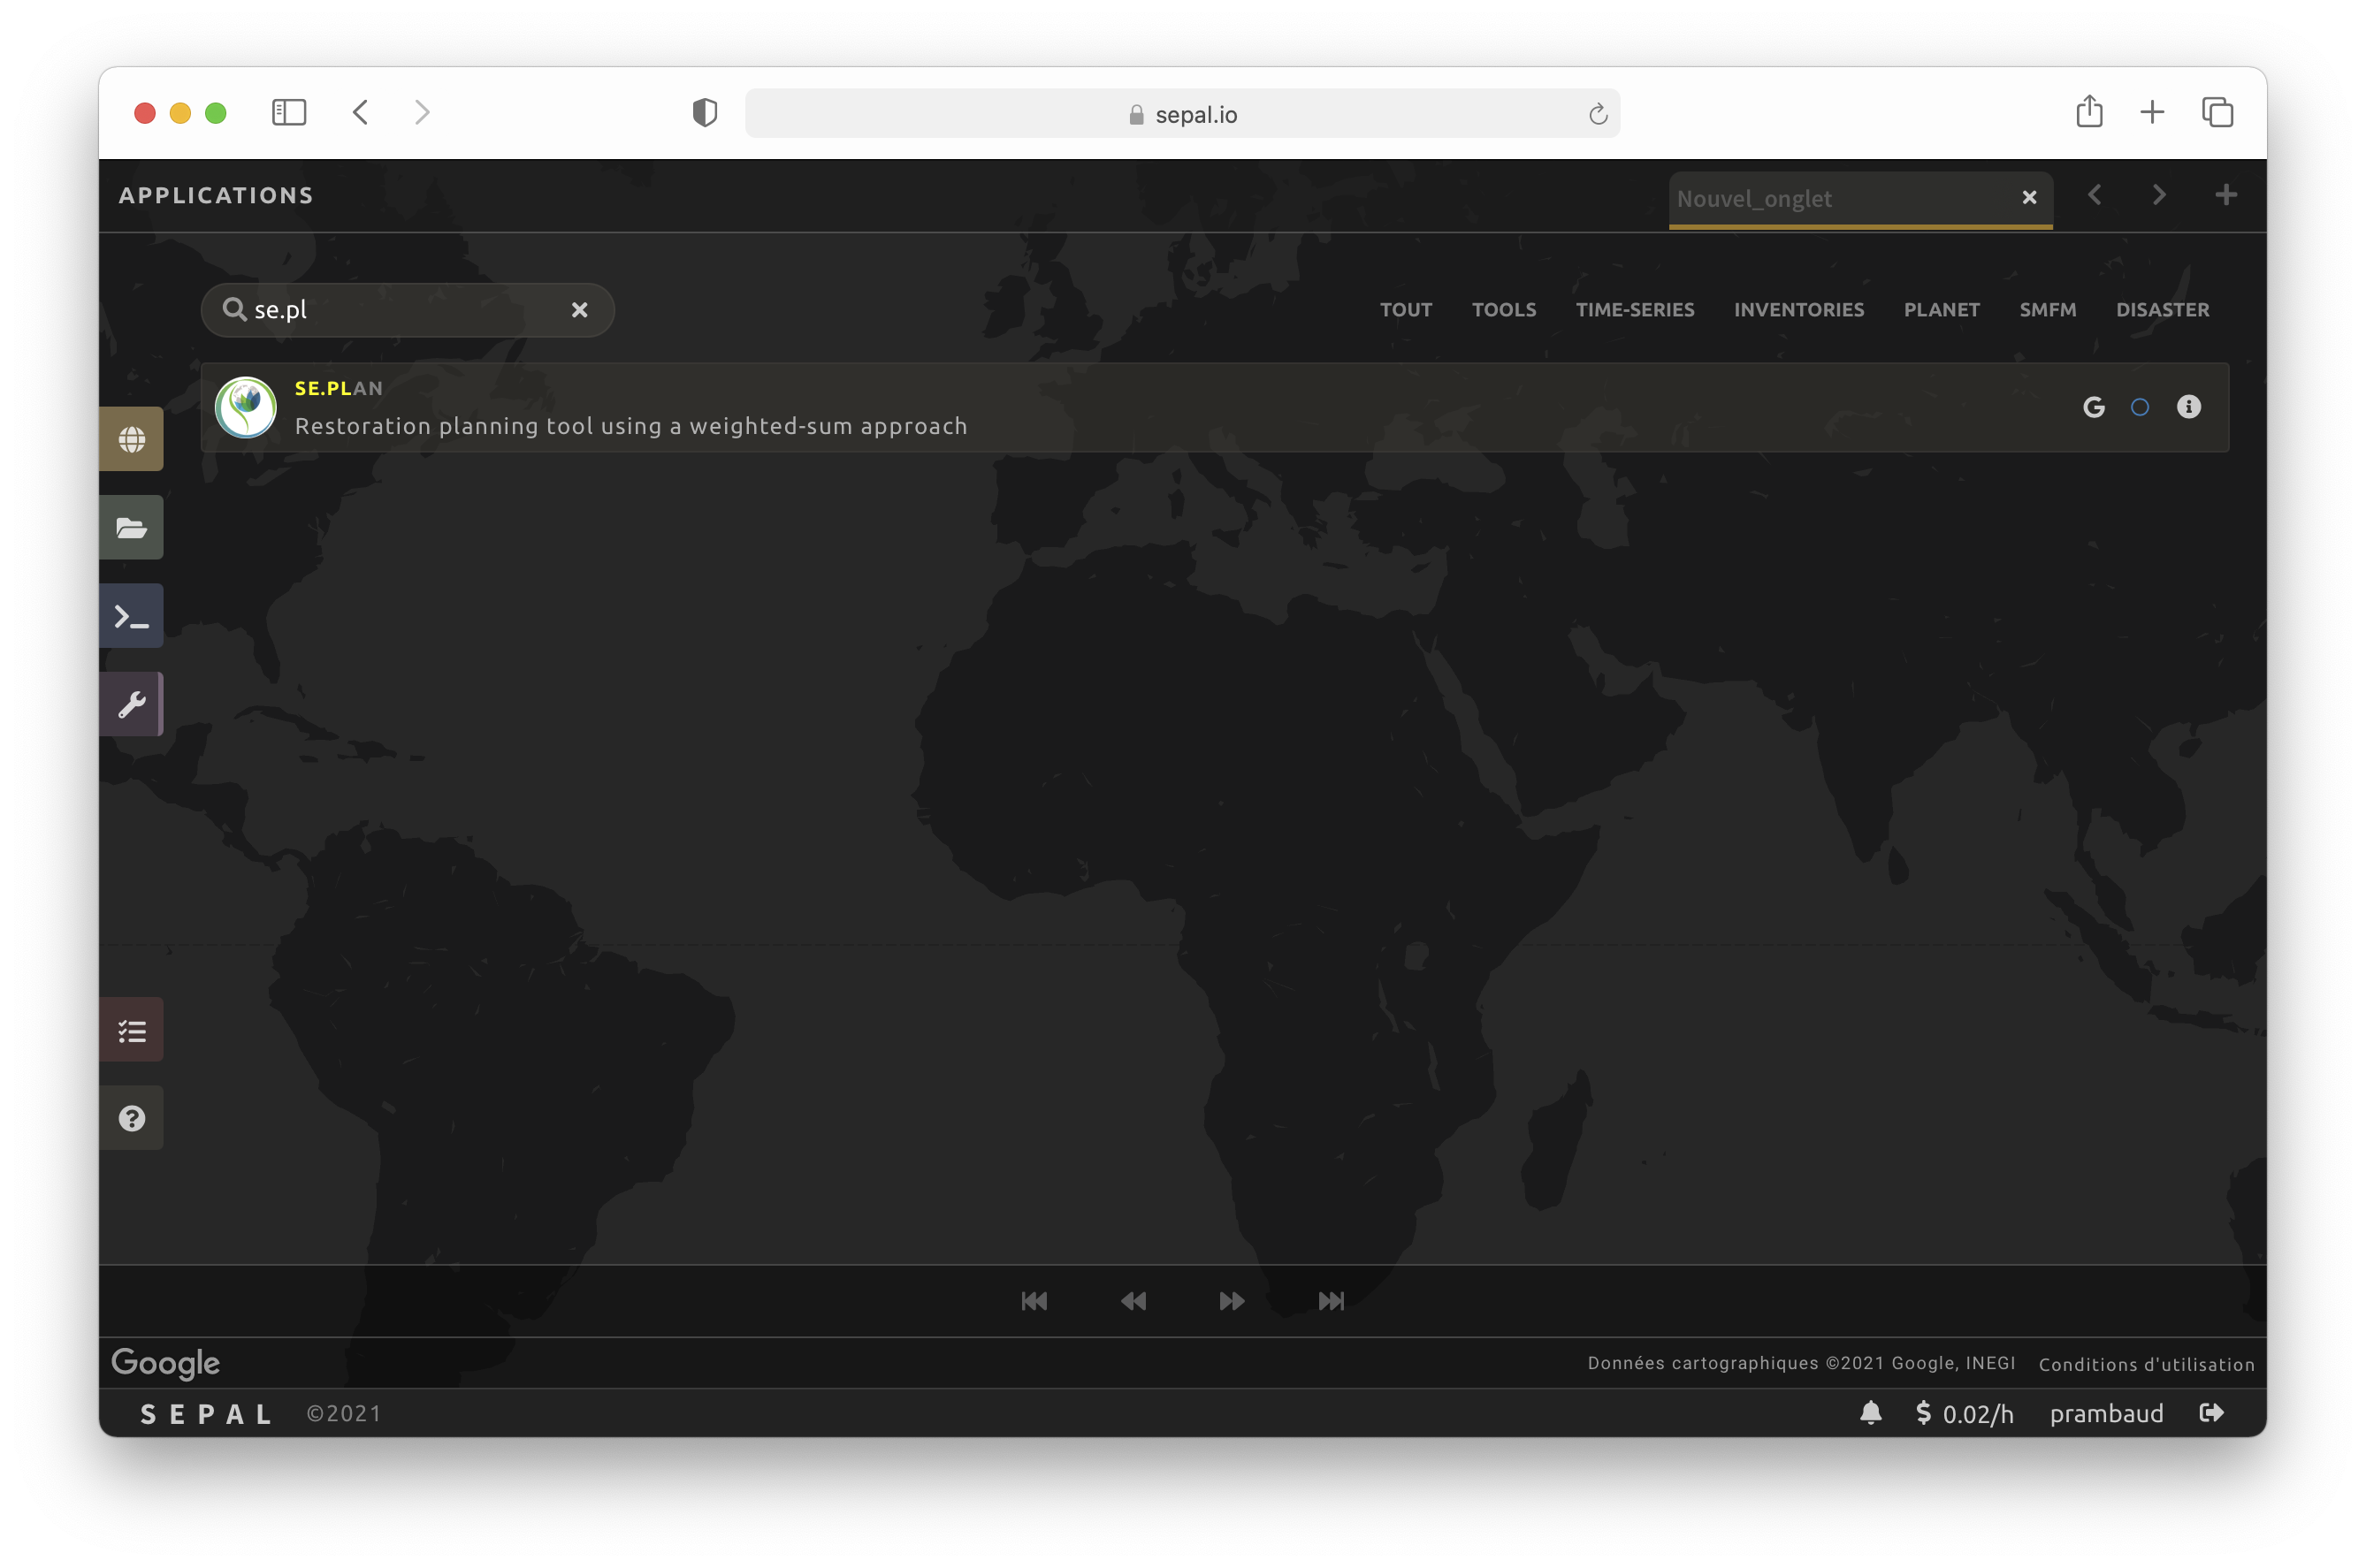This screenshot has width=2366, height=1568.
Task: Open the Tasks checklist sidebar icon
Action: point(131,1030)
